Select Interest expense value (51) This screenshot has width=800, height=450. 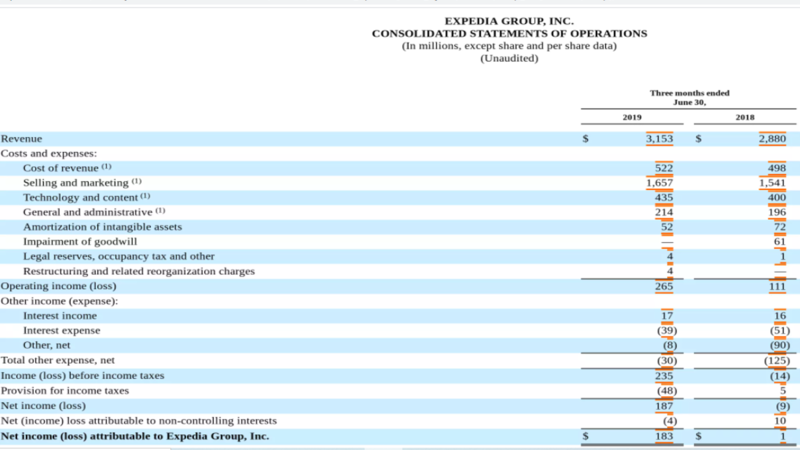click(x=780, y=331)
